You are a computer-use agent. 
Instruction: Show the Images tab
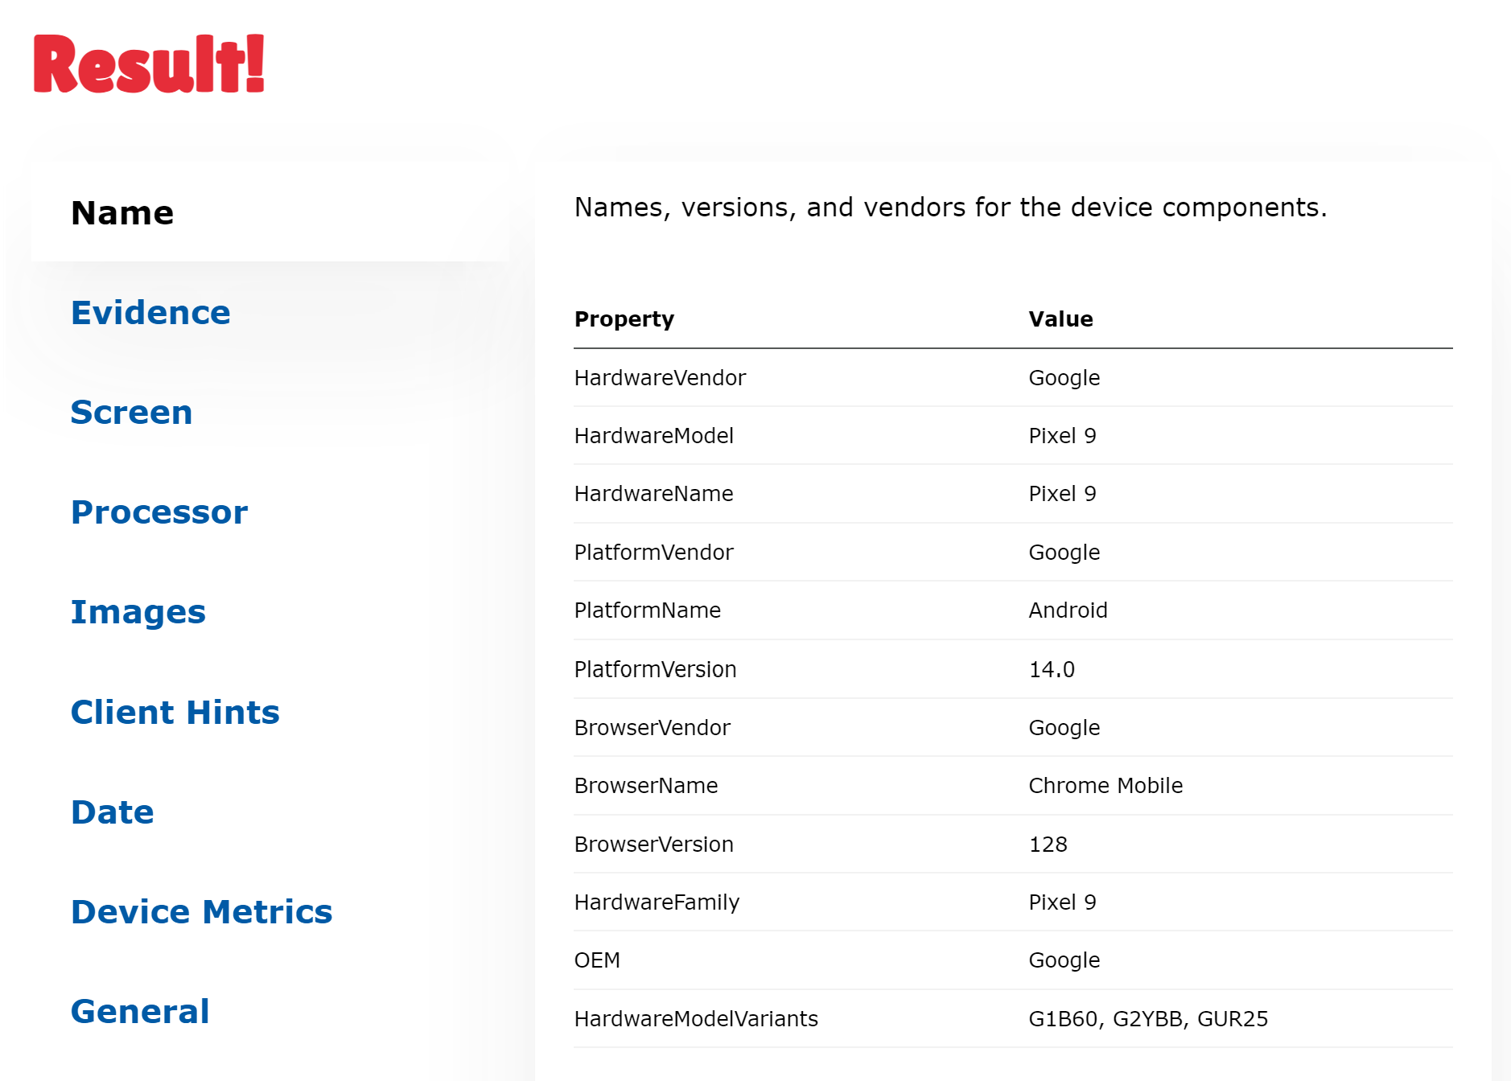[x=138, y=612]
